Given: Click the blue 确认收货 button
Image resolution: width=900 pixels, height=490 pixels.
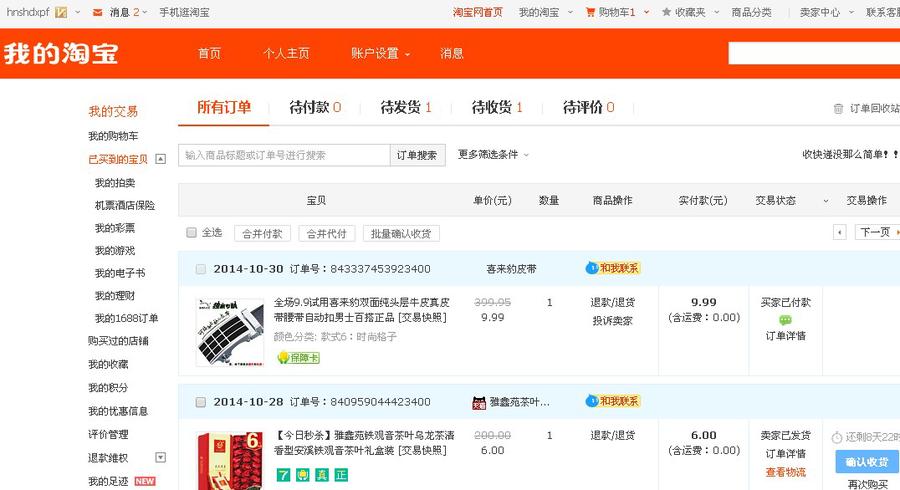Looking at the screenshot, I should tap(867, 462).
